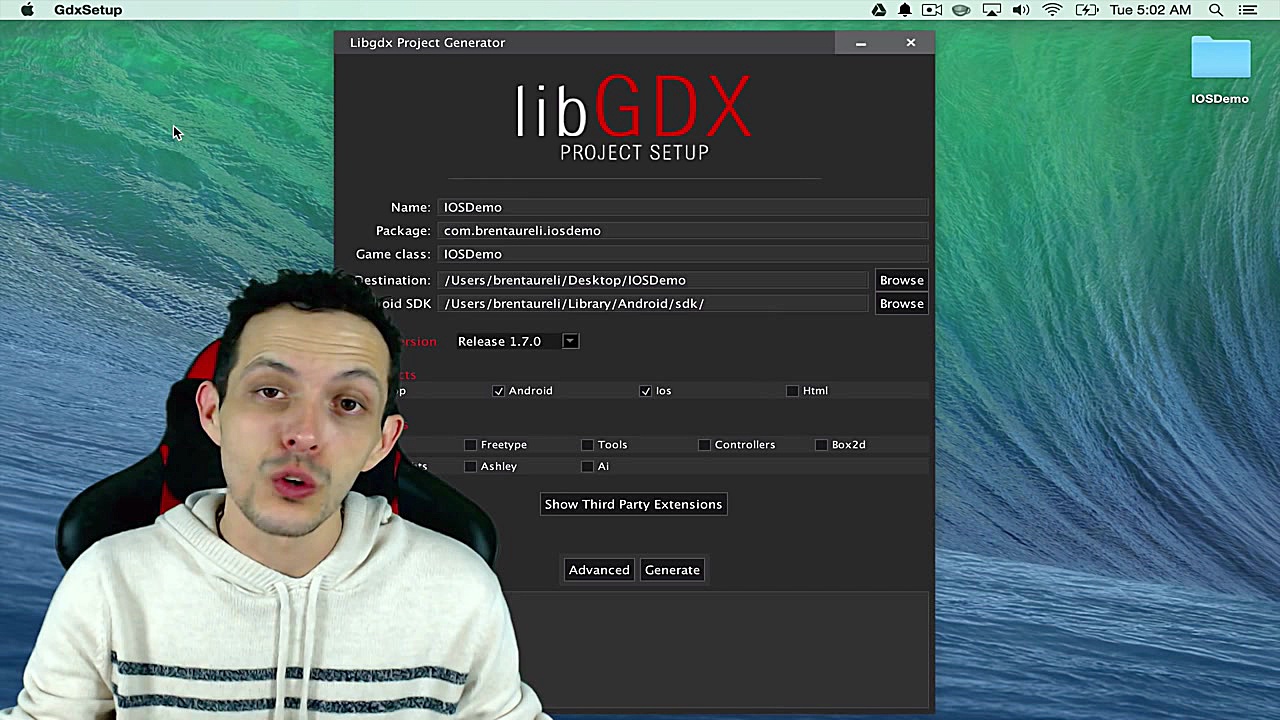Viewport: 1280px width, 720px height.
Task: Enable the Controllers extension
Action: (704, 444)
